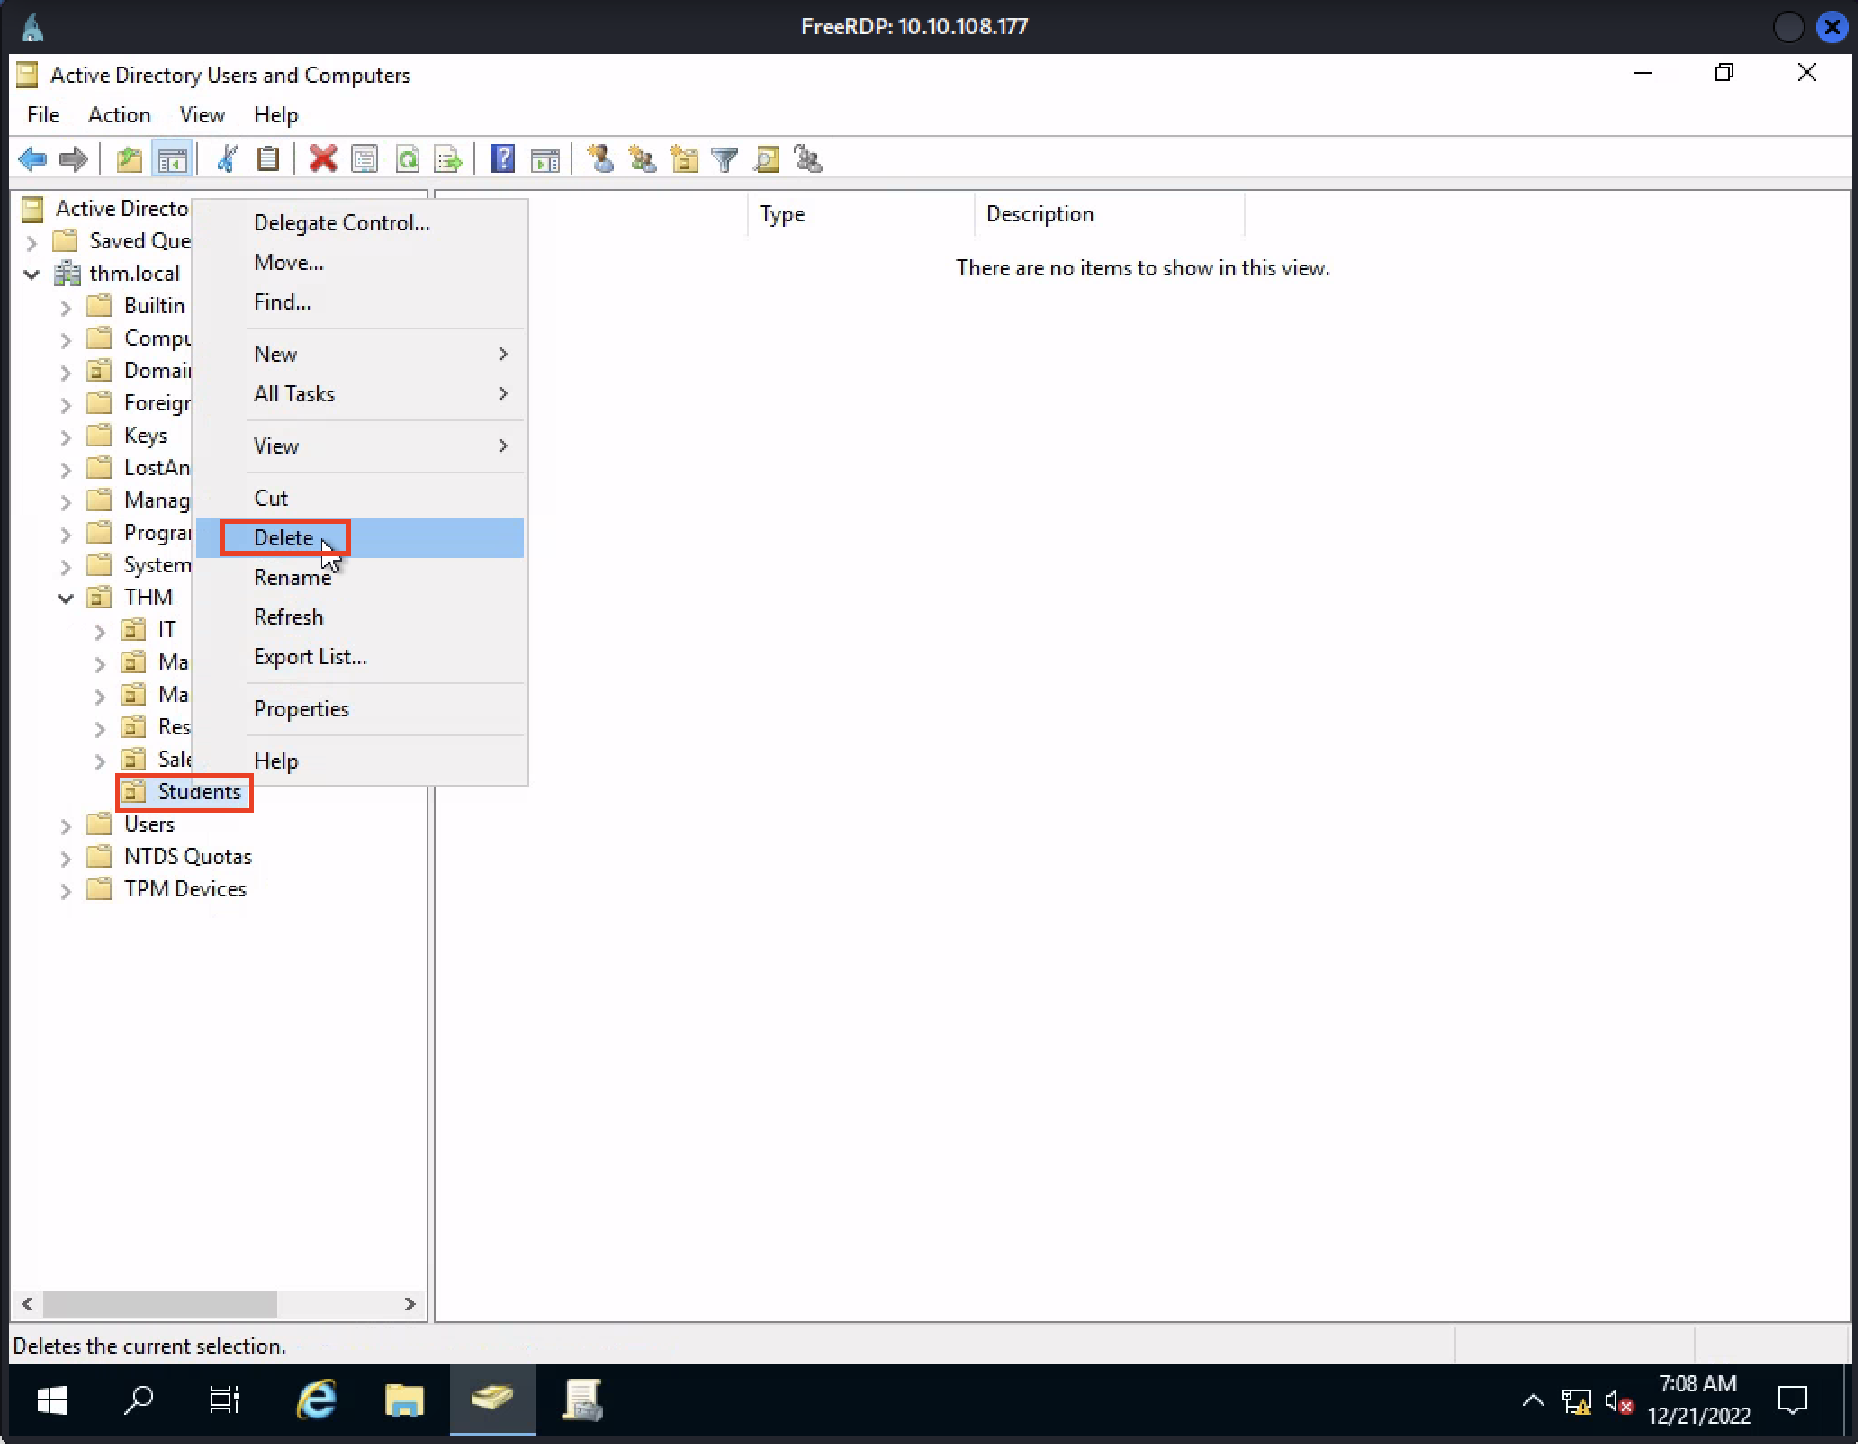Click the tree pane horizontal scrollbar thumb
This screenshot has width=1858, height=1444.
pyautogui.click(x=160, y=1304)
